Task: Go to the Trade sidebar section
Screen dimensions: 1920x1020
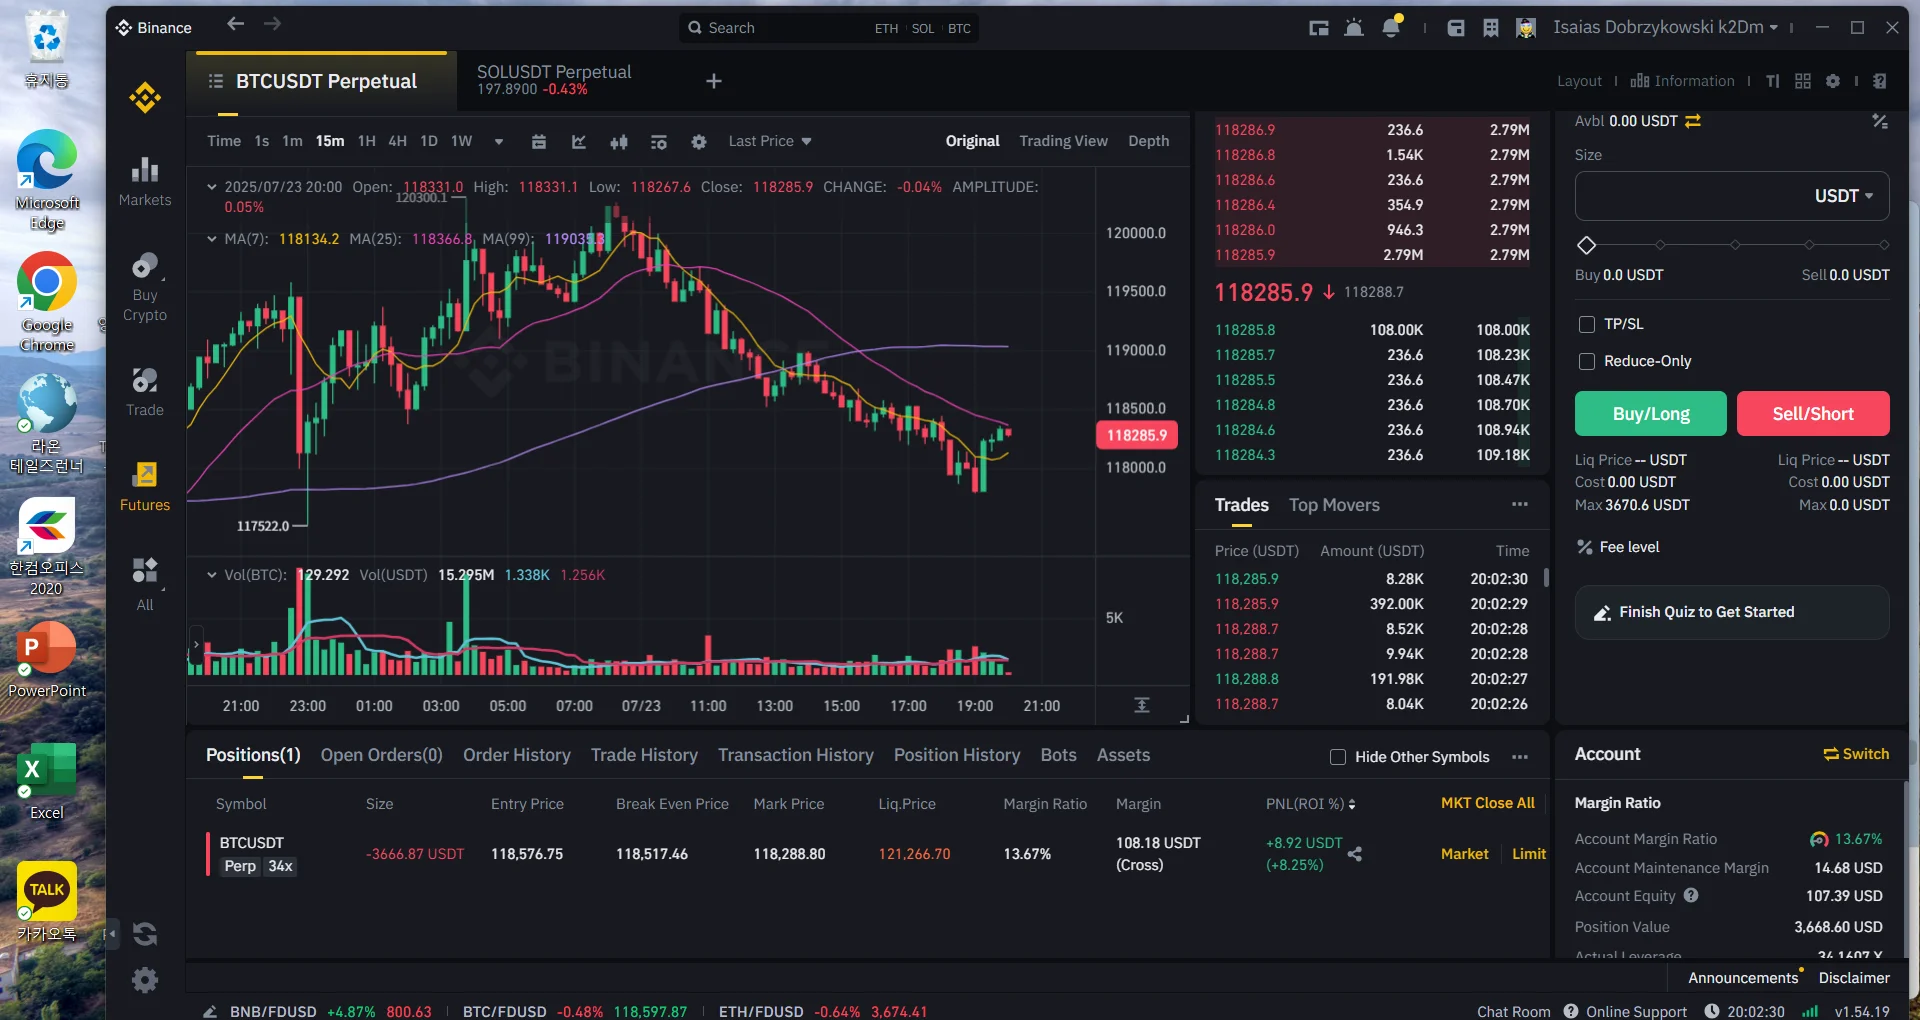Action: pyautogui.click(x=145, y=392)
